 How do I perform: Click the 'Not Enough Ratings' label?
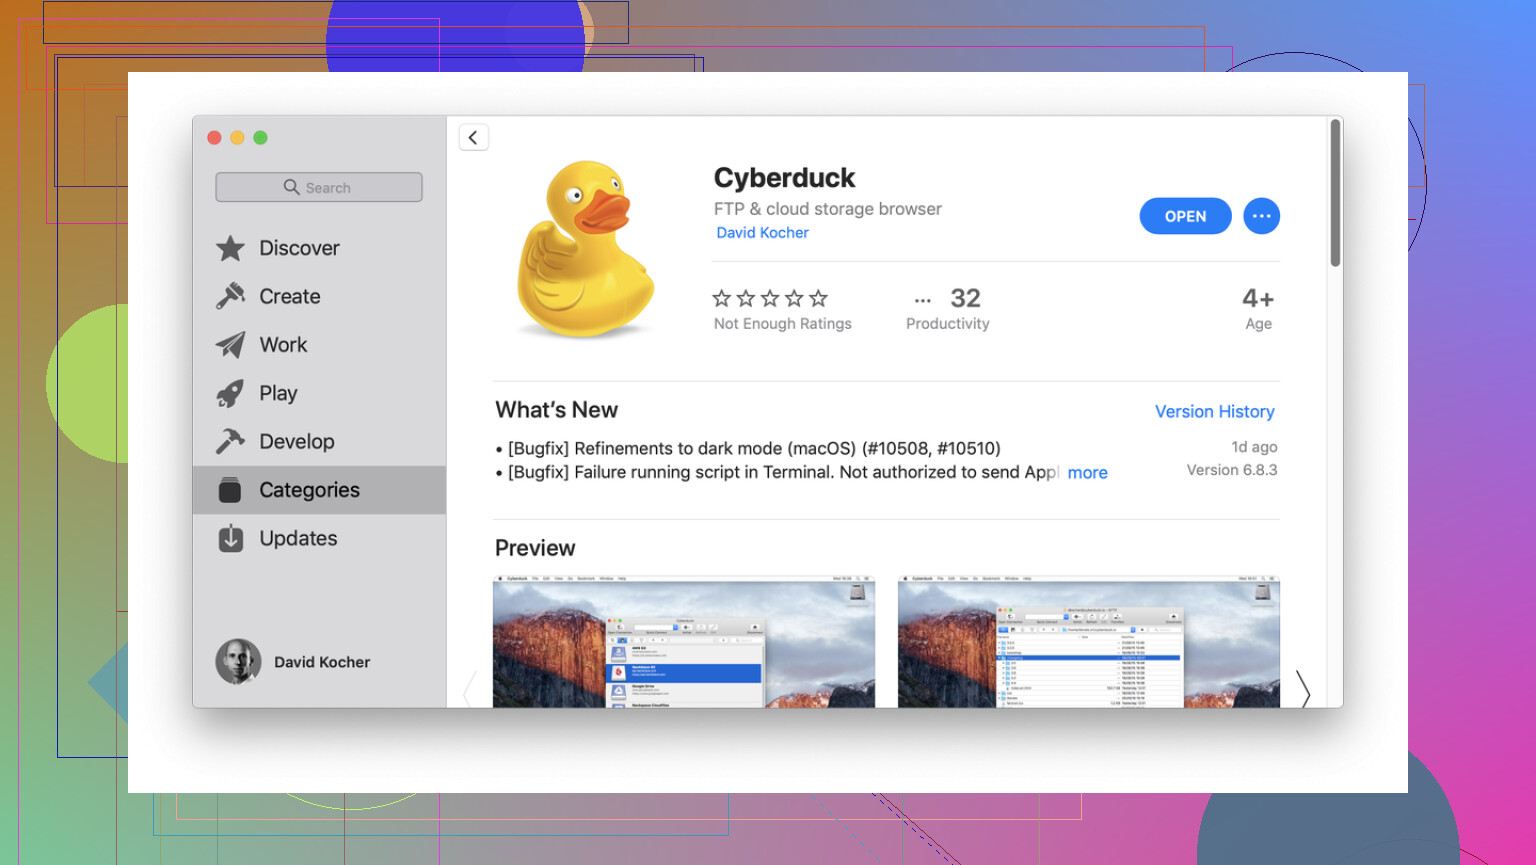(x=783, y=324)
